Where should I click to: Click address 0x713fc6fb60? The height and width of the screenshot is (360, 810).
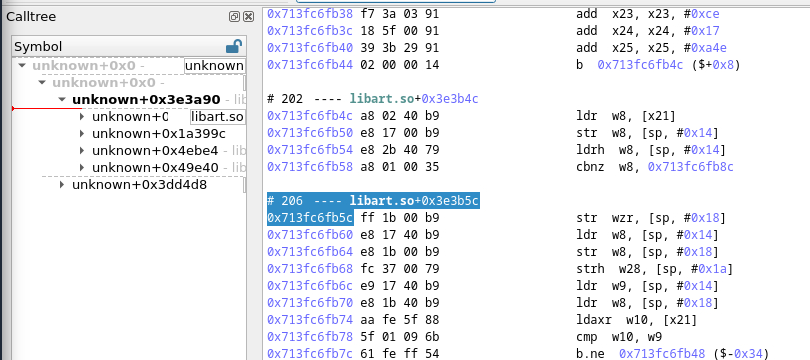(x=310, y=235)
